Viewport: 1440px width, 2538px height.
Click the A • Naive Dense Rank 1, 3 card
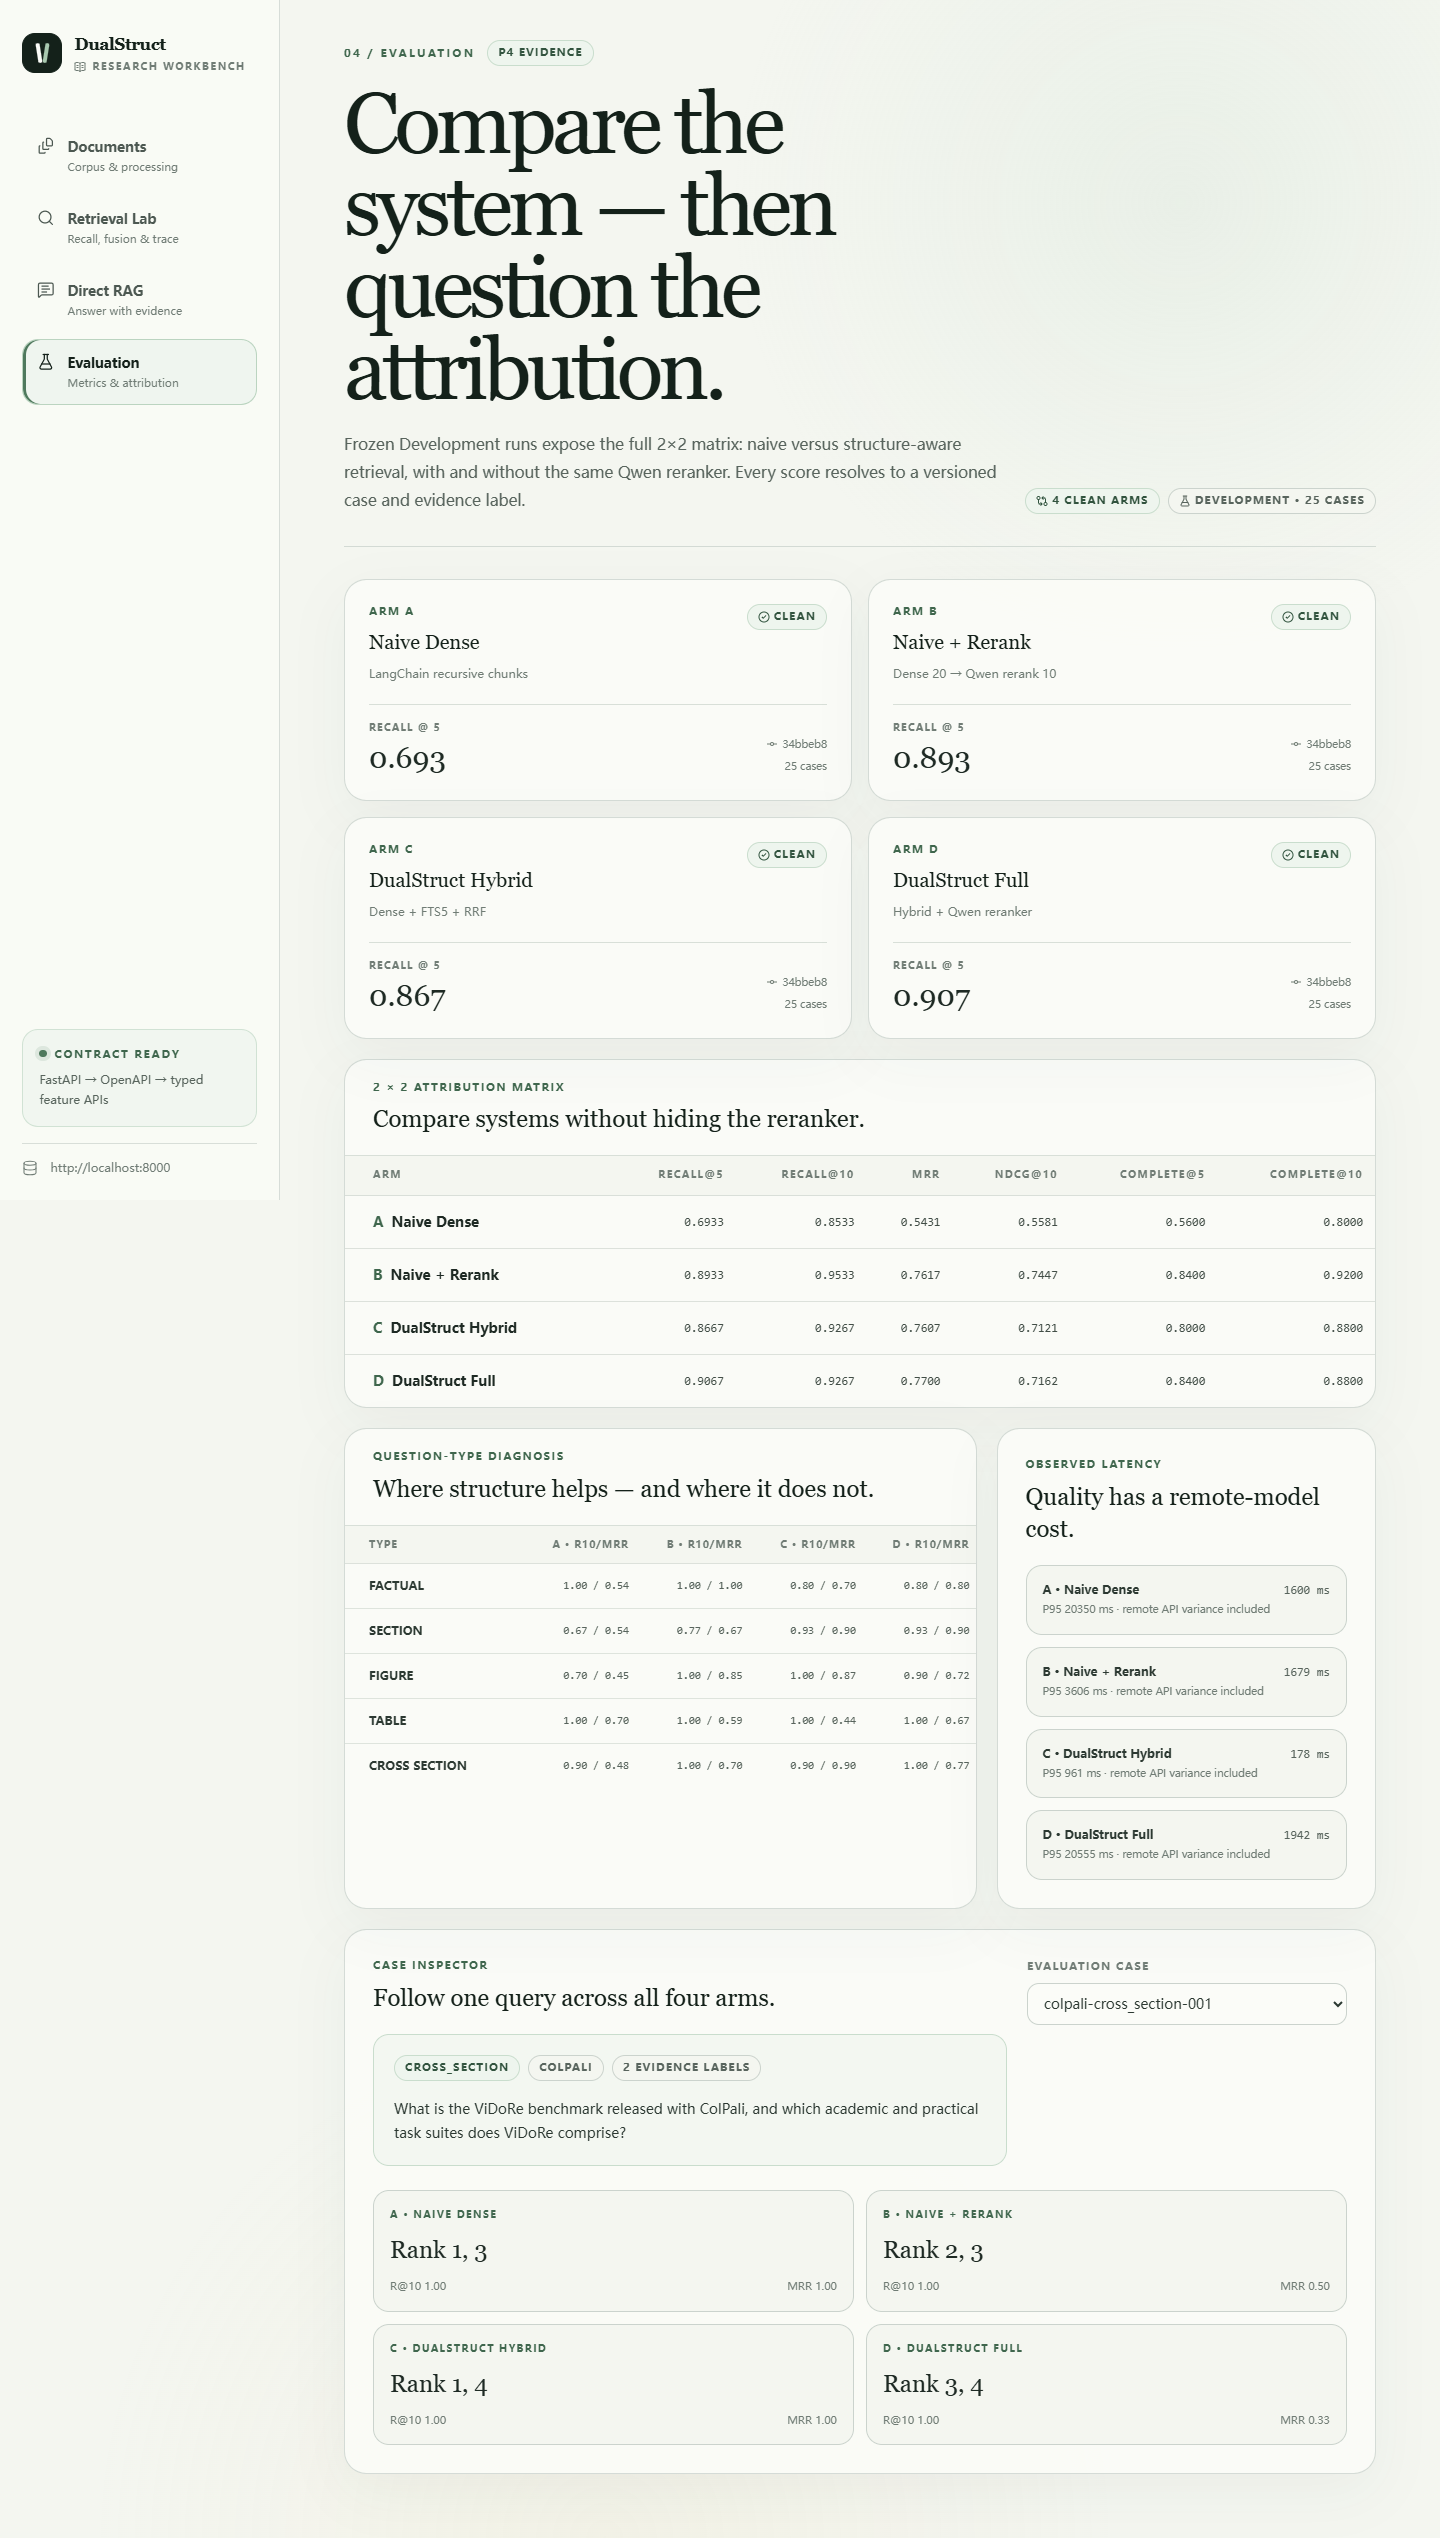pyautogui.click(x=613, y=2251)
